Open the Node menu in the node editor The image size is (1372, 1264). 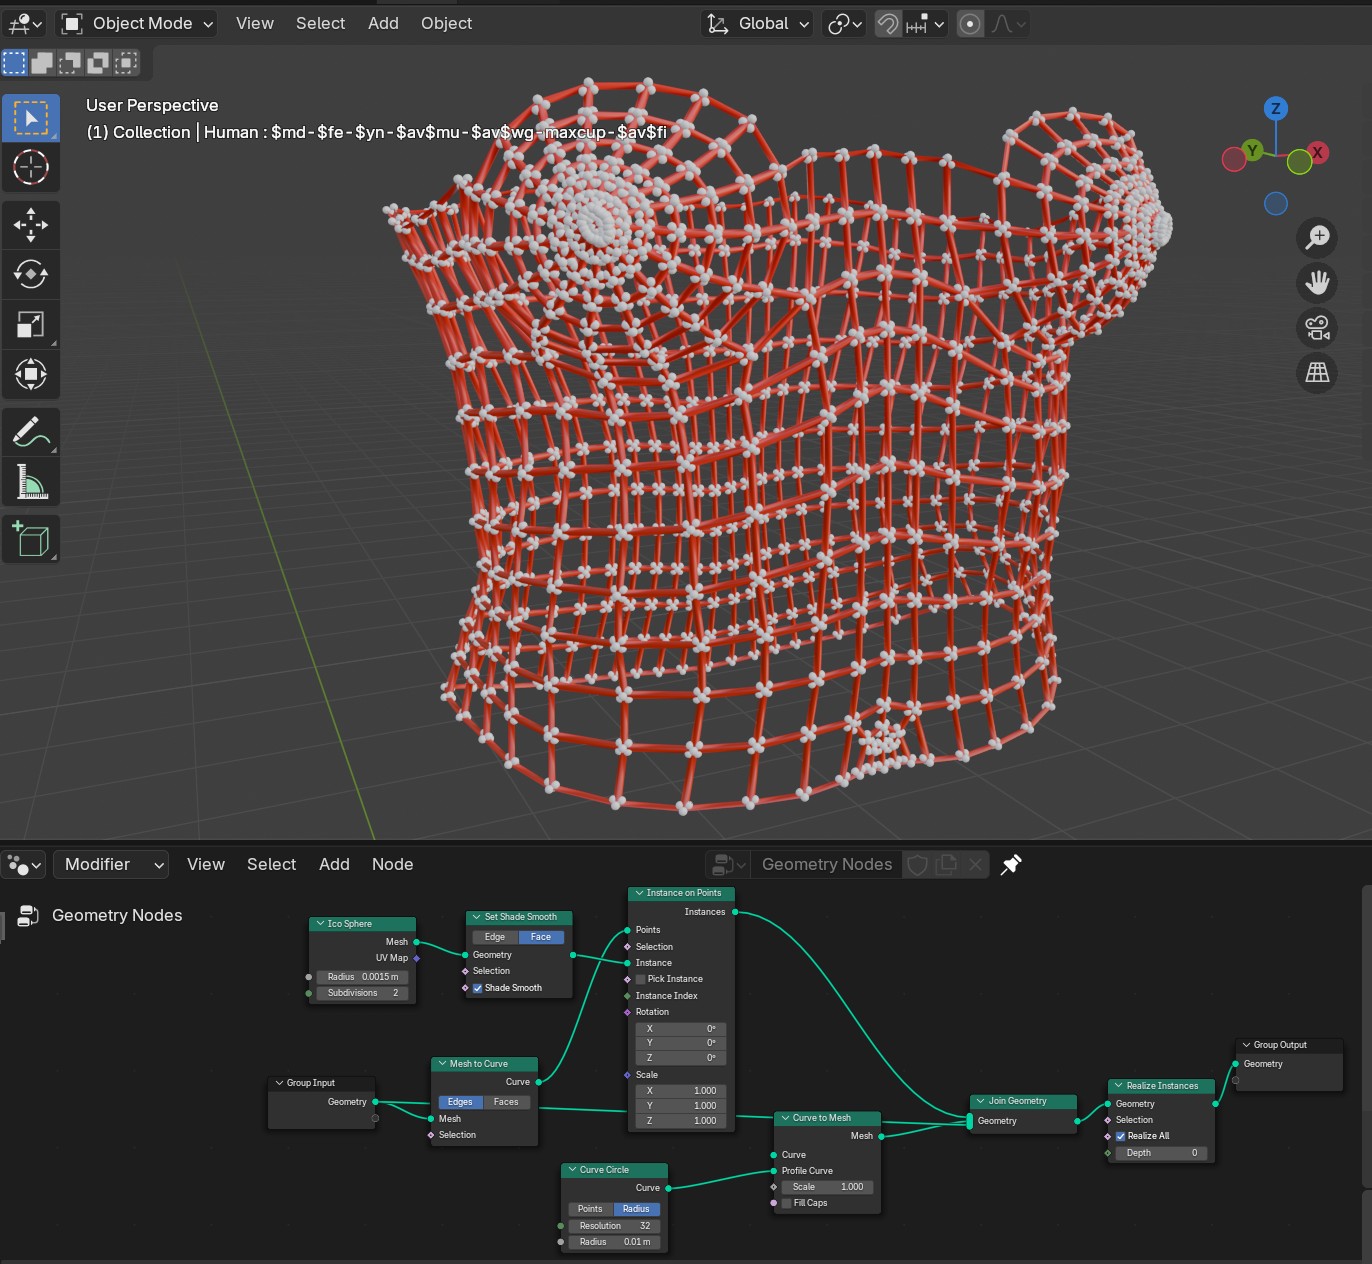[392, 864]
